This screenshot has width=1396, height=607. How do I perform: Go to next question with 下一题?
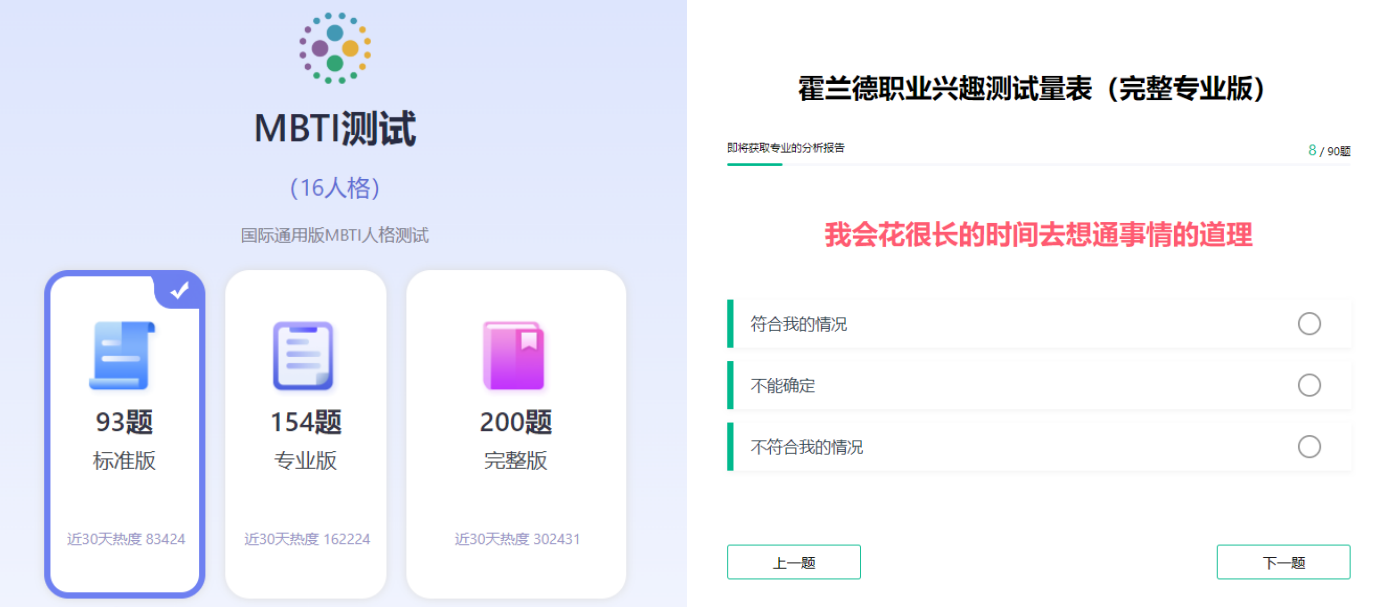(x=1284, y=562)
